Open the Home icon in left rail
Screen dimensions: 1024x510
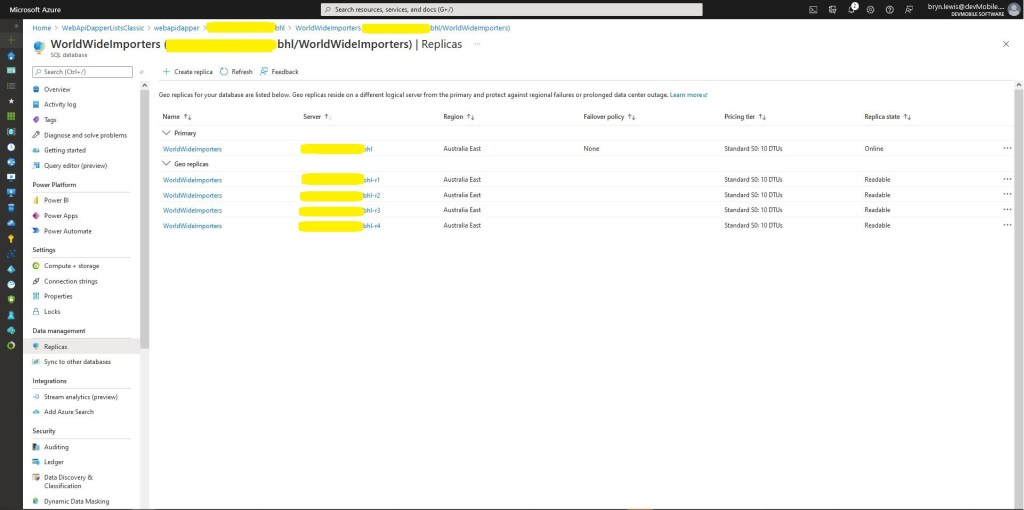[x=11, y=55]
